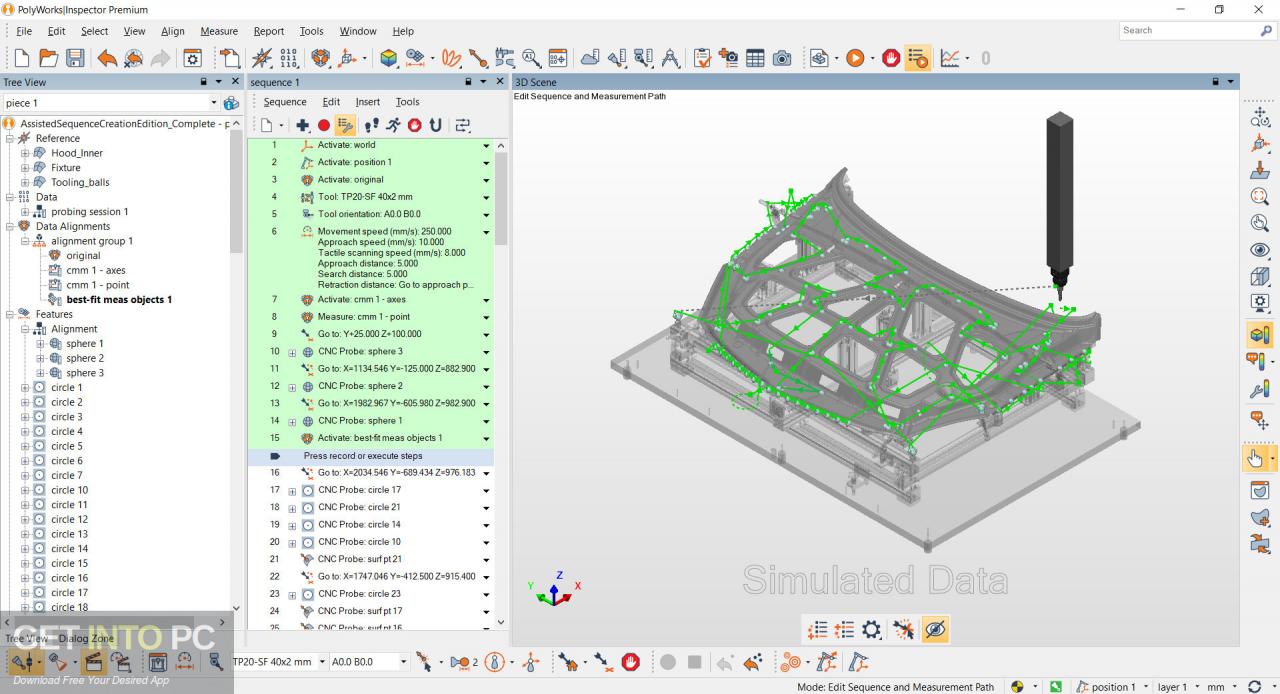Click the red stop-hand icon in top toolbar

891,59
